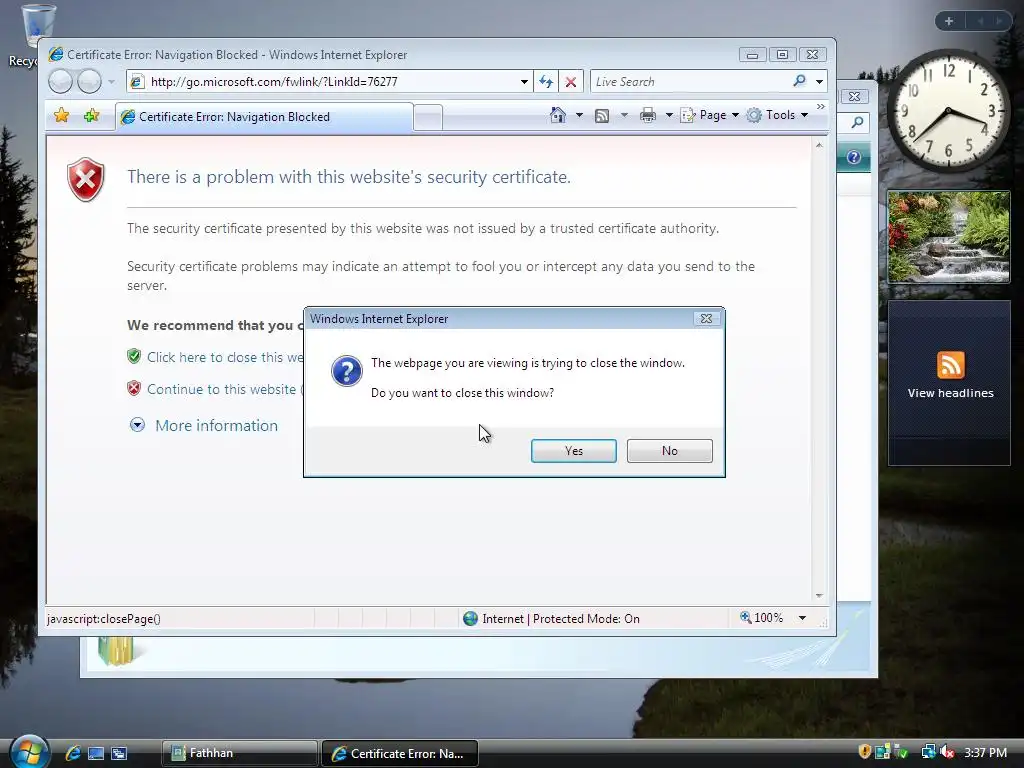This screenshot has height=768, width=1024.
Task: Close the background window behind Internet Explorer
Action: tap(854, 97)
